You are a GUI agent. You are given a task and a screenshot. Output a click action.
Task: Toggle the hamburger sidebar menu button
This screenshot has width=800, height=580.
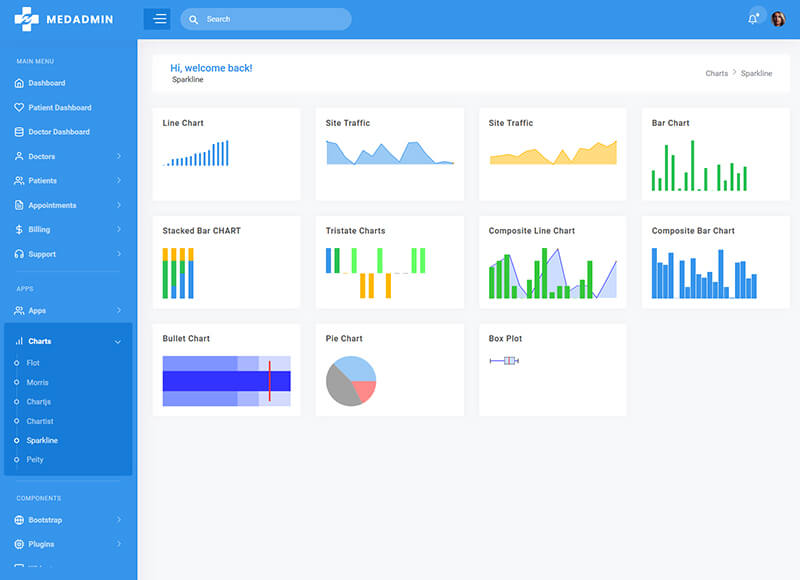pos(158,19)
